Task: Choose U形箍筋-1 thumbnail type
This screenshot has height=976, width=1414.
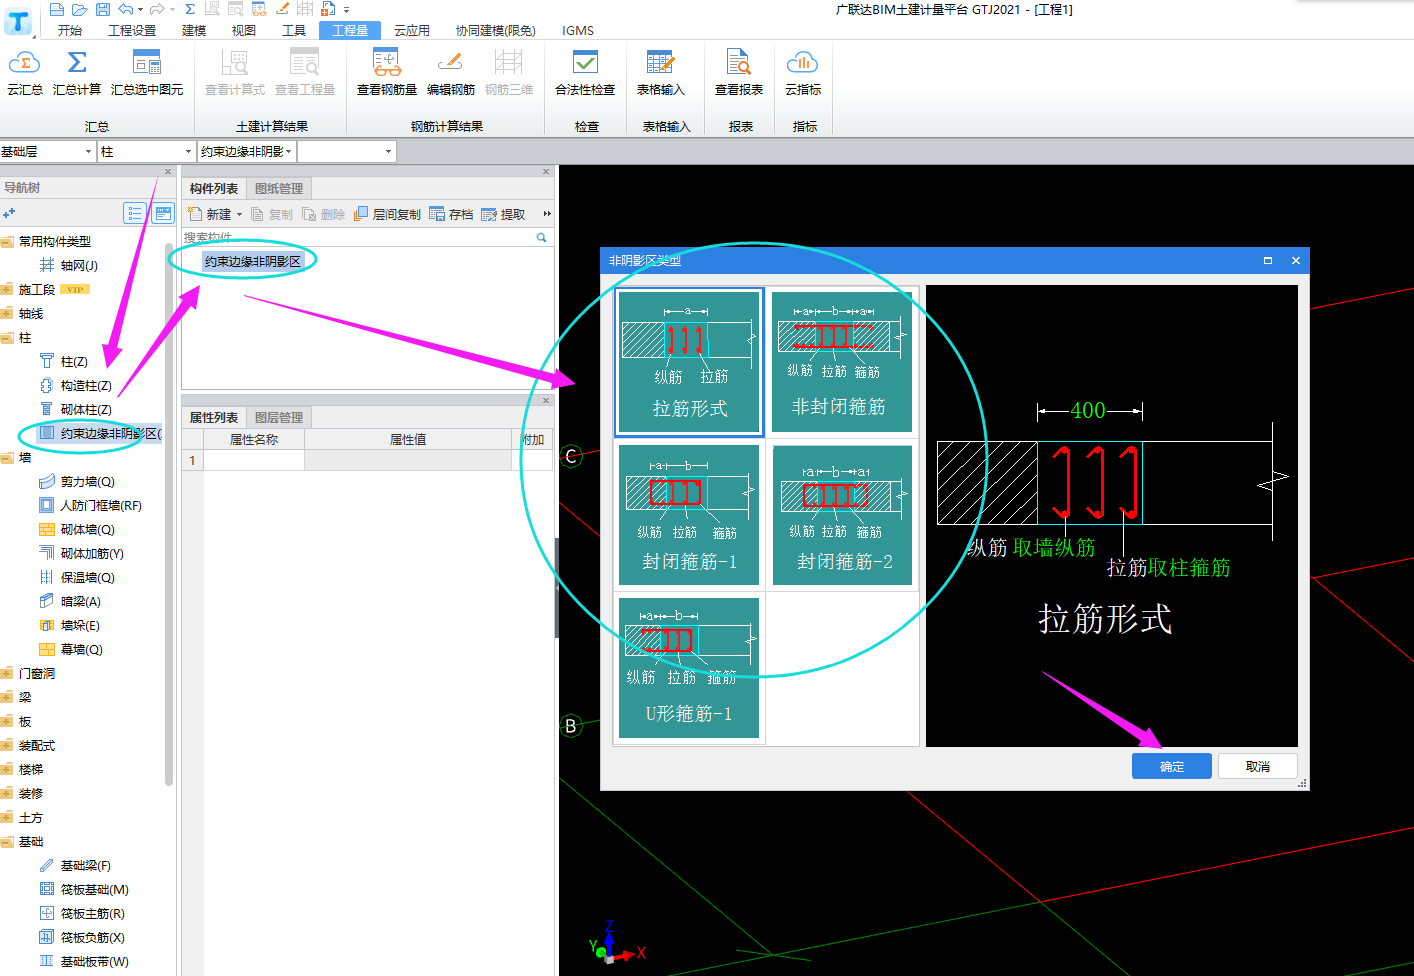Action: click(689, 668)
